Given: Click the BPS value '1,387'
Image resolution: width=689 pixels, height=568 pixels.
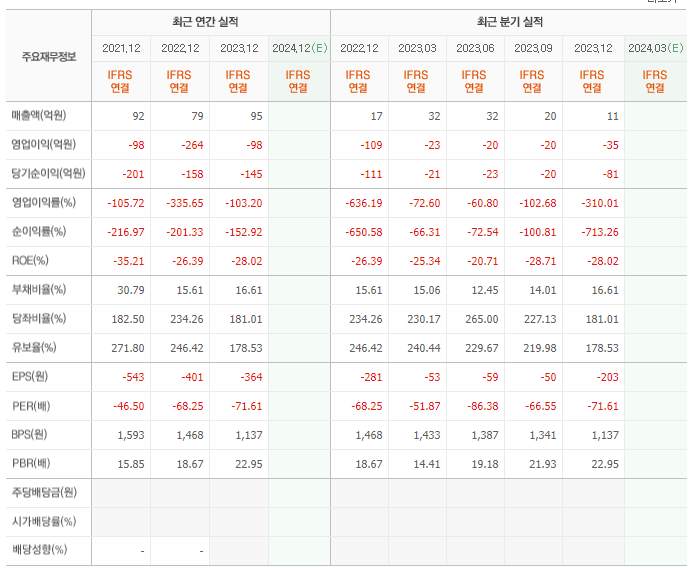Looking at the screenshot, I should click(485, 435).
